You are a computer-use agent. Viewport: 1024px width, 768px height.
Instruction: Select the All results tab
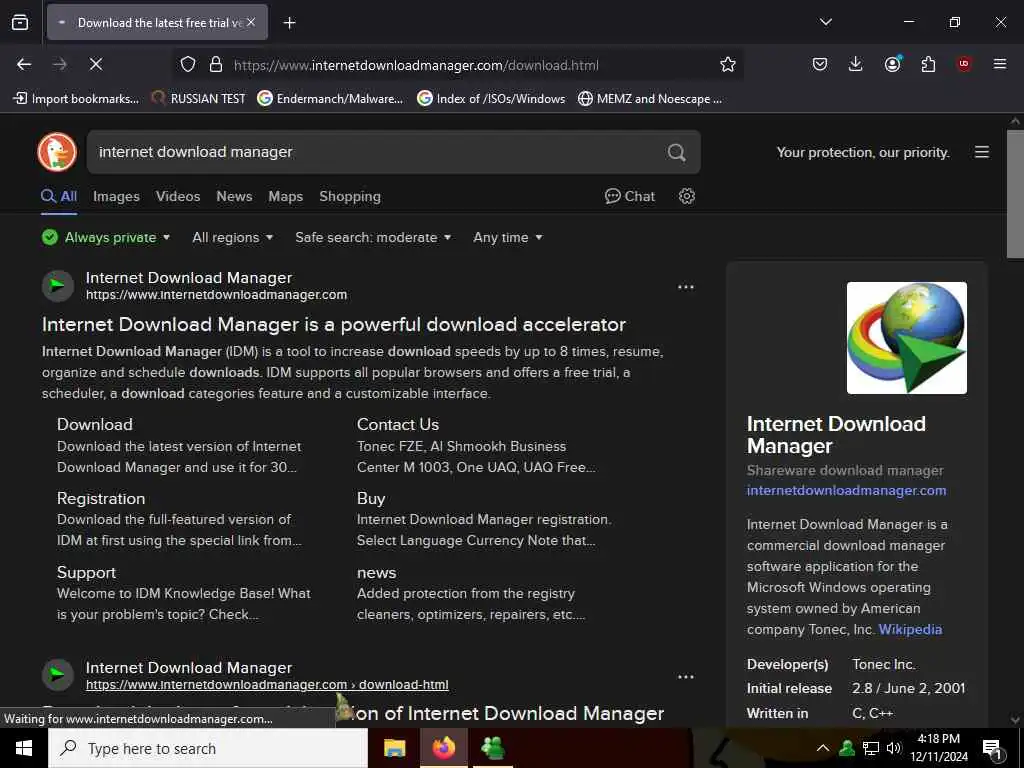pyautogui.click(x=59, y=196)
